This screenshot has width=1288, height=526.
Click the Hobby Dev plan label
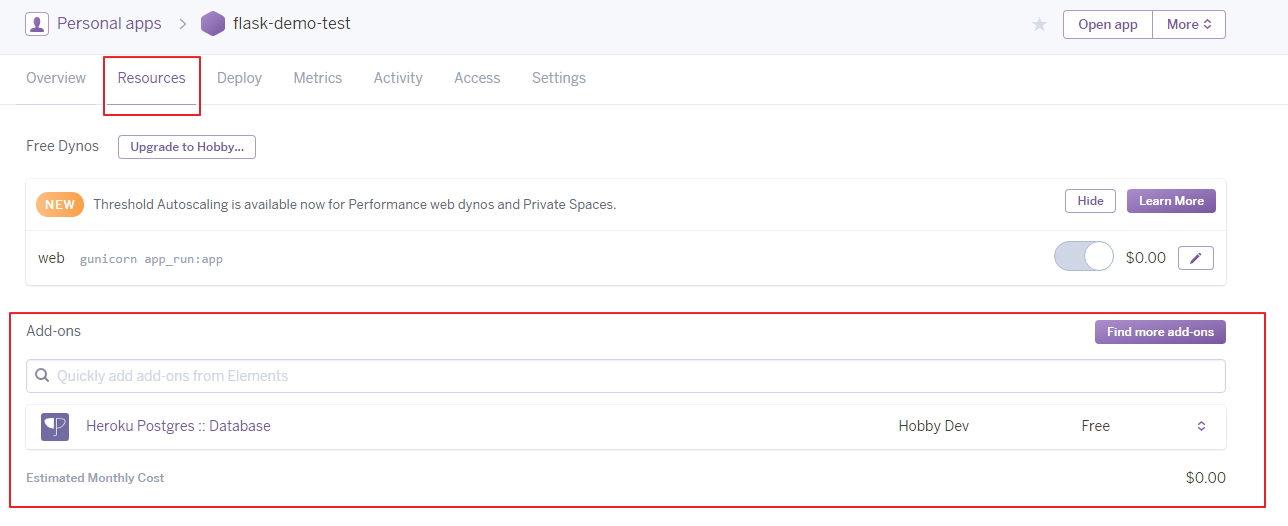pyautogui.click(x=933, y=426)
